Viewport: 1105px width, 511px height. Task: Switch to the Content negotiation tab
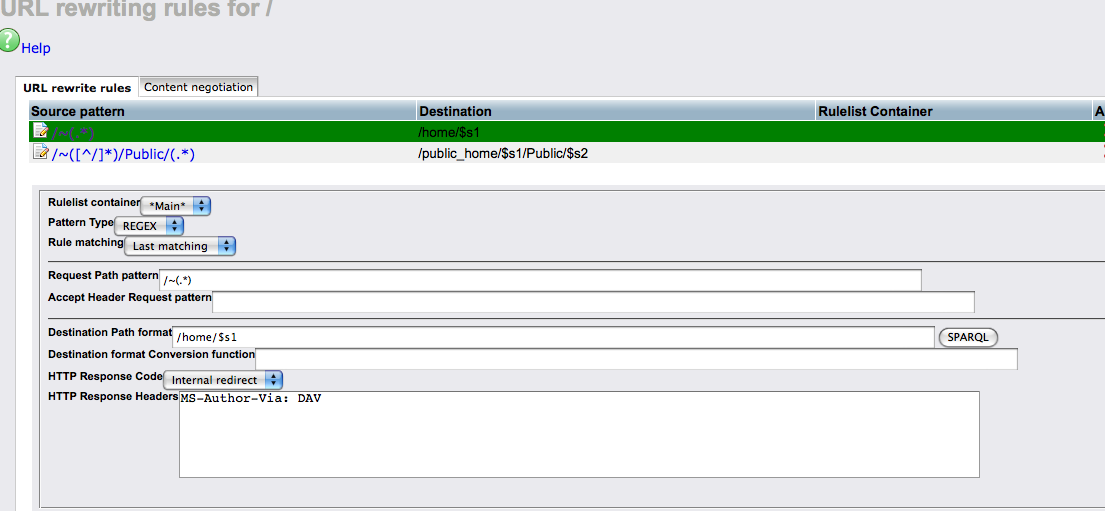(198, 87)
